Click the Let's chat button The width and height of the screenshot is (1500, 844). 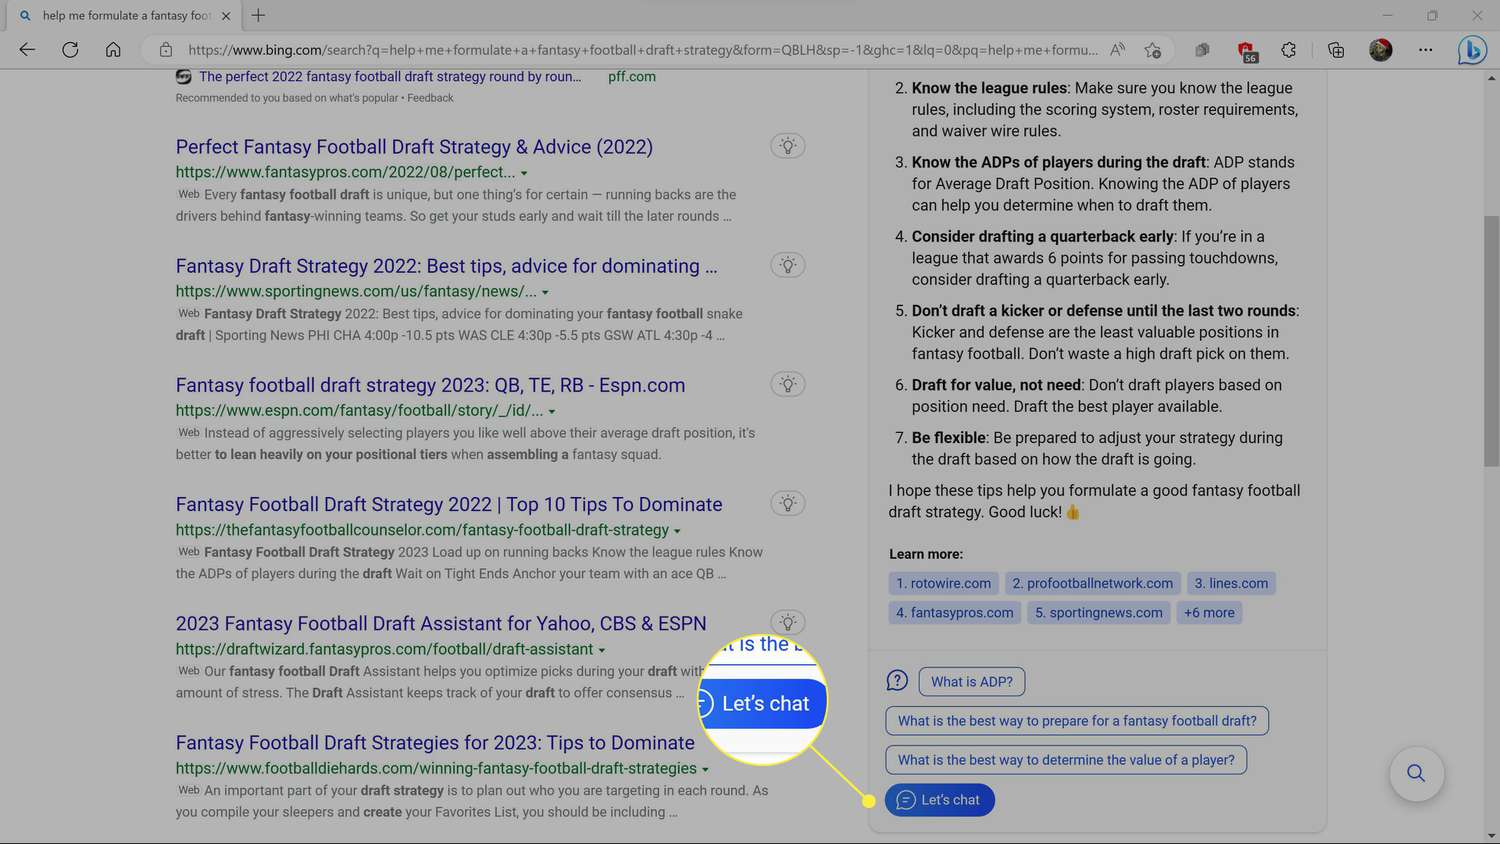click(x=939, y=800)
